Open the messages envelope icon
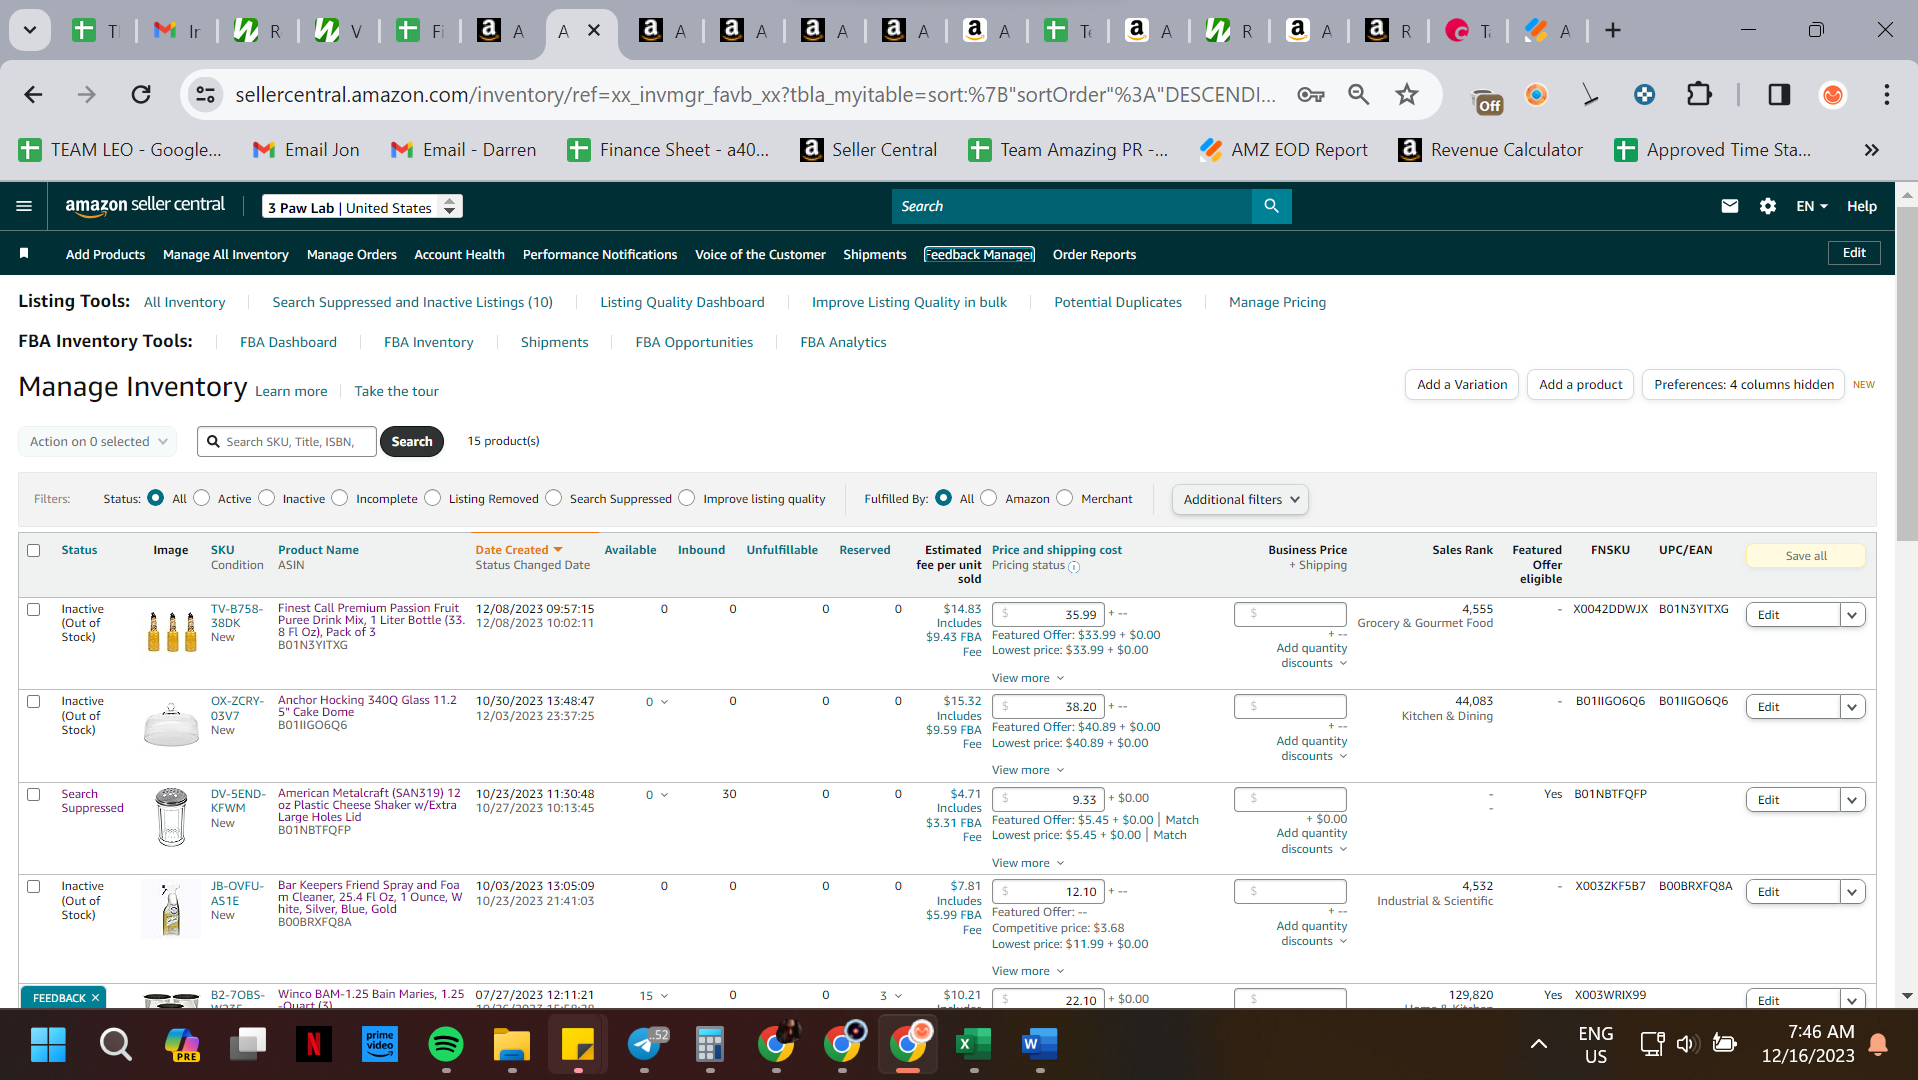1918x1080 pixels. pyautogui.click(x=1729, y=206)
